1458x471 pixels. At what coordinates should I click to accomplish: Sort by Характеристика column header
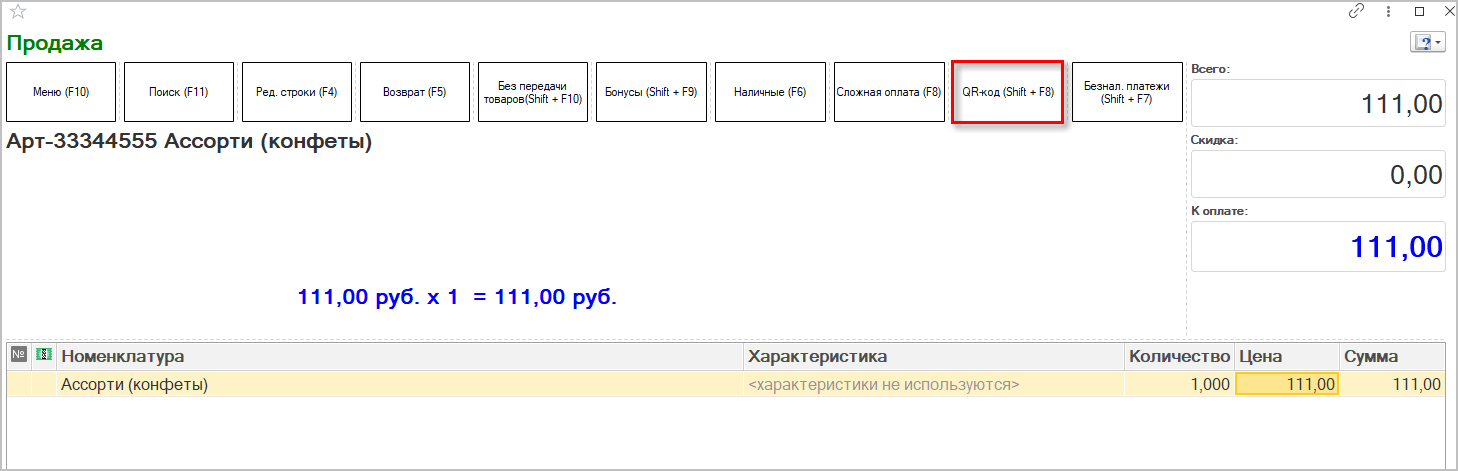click(x=934, y=356)
